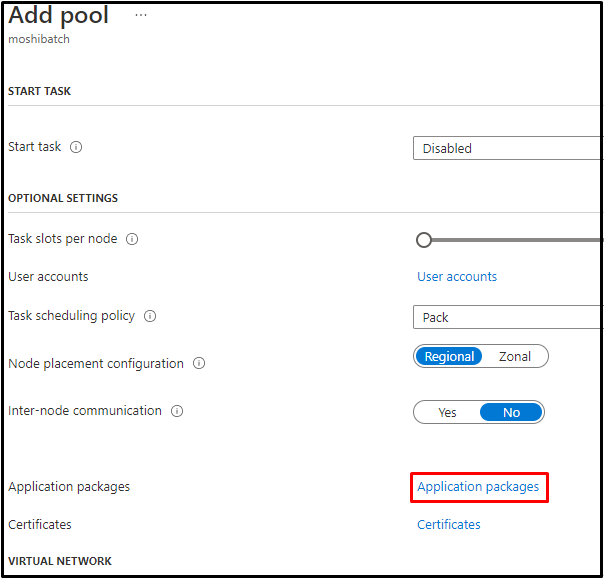
Task: Select Regional node placement
Action: click(449, 356)
